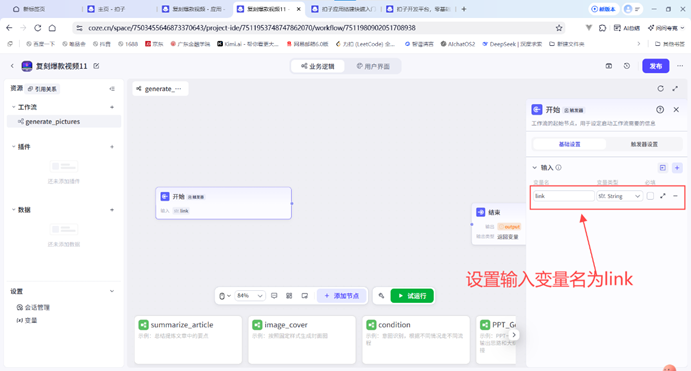Select the 开始 node on the canvas

click(223, 203)
